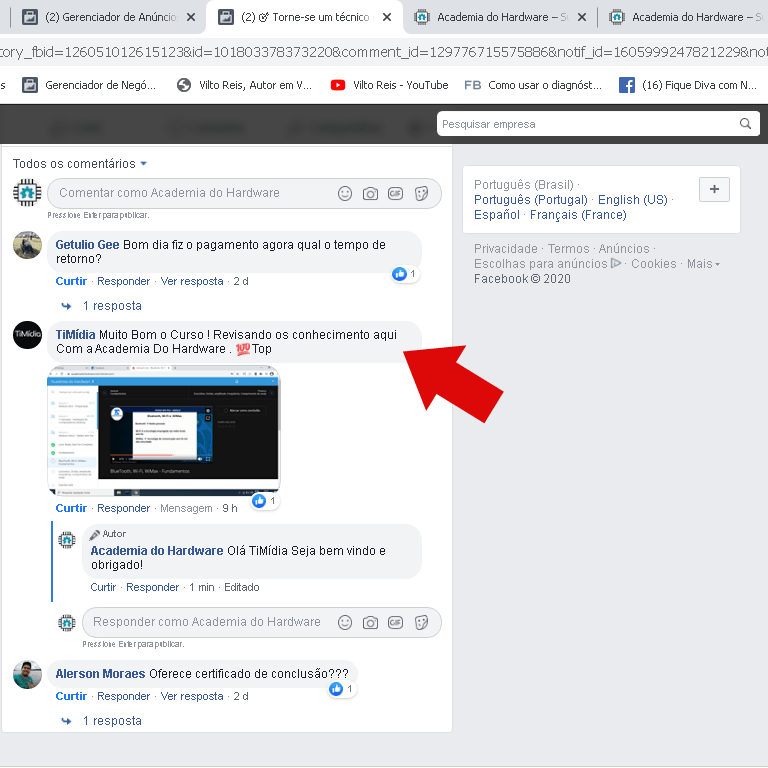Image resolution: width=768 pixels, height=768 pixels.
Task: Click Getulio Gee profile avatar
Action: click(27, 245)
